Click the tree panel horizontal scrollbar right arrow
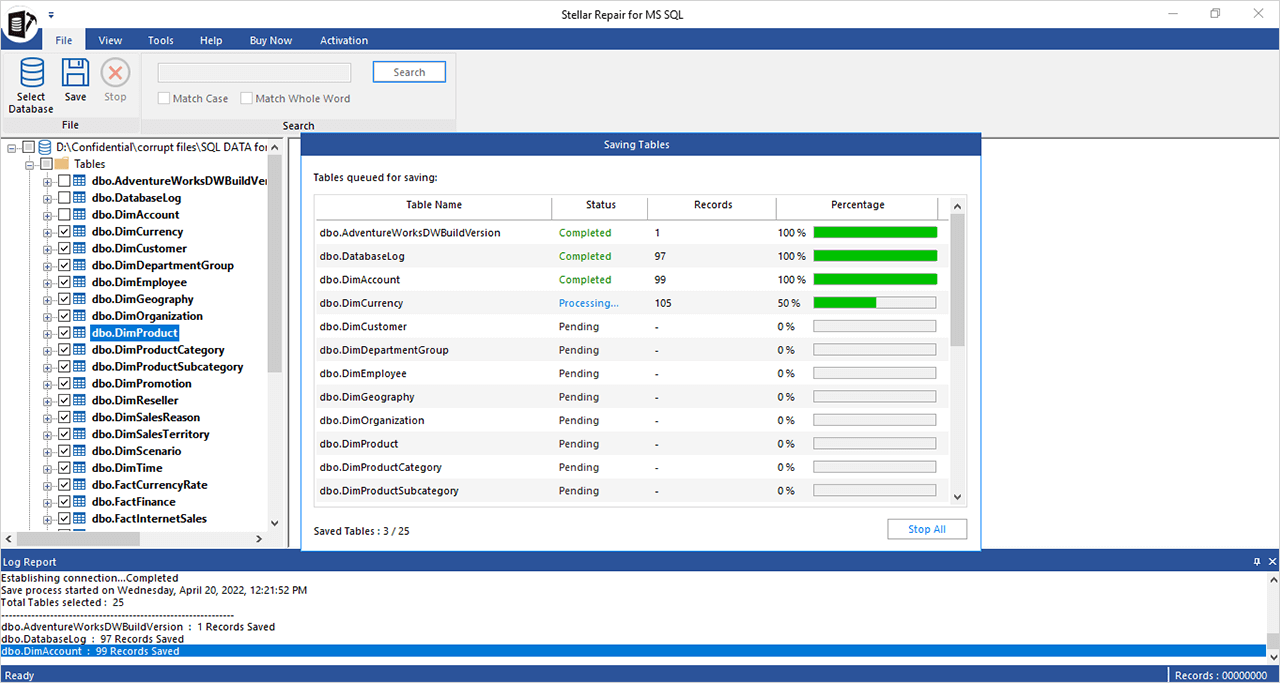1280x683 pixels. (259, 539)
